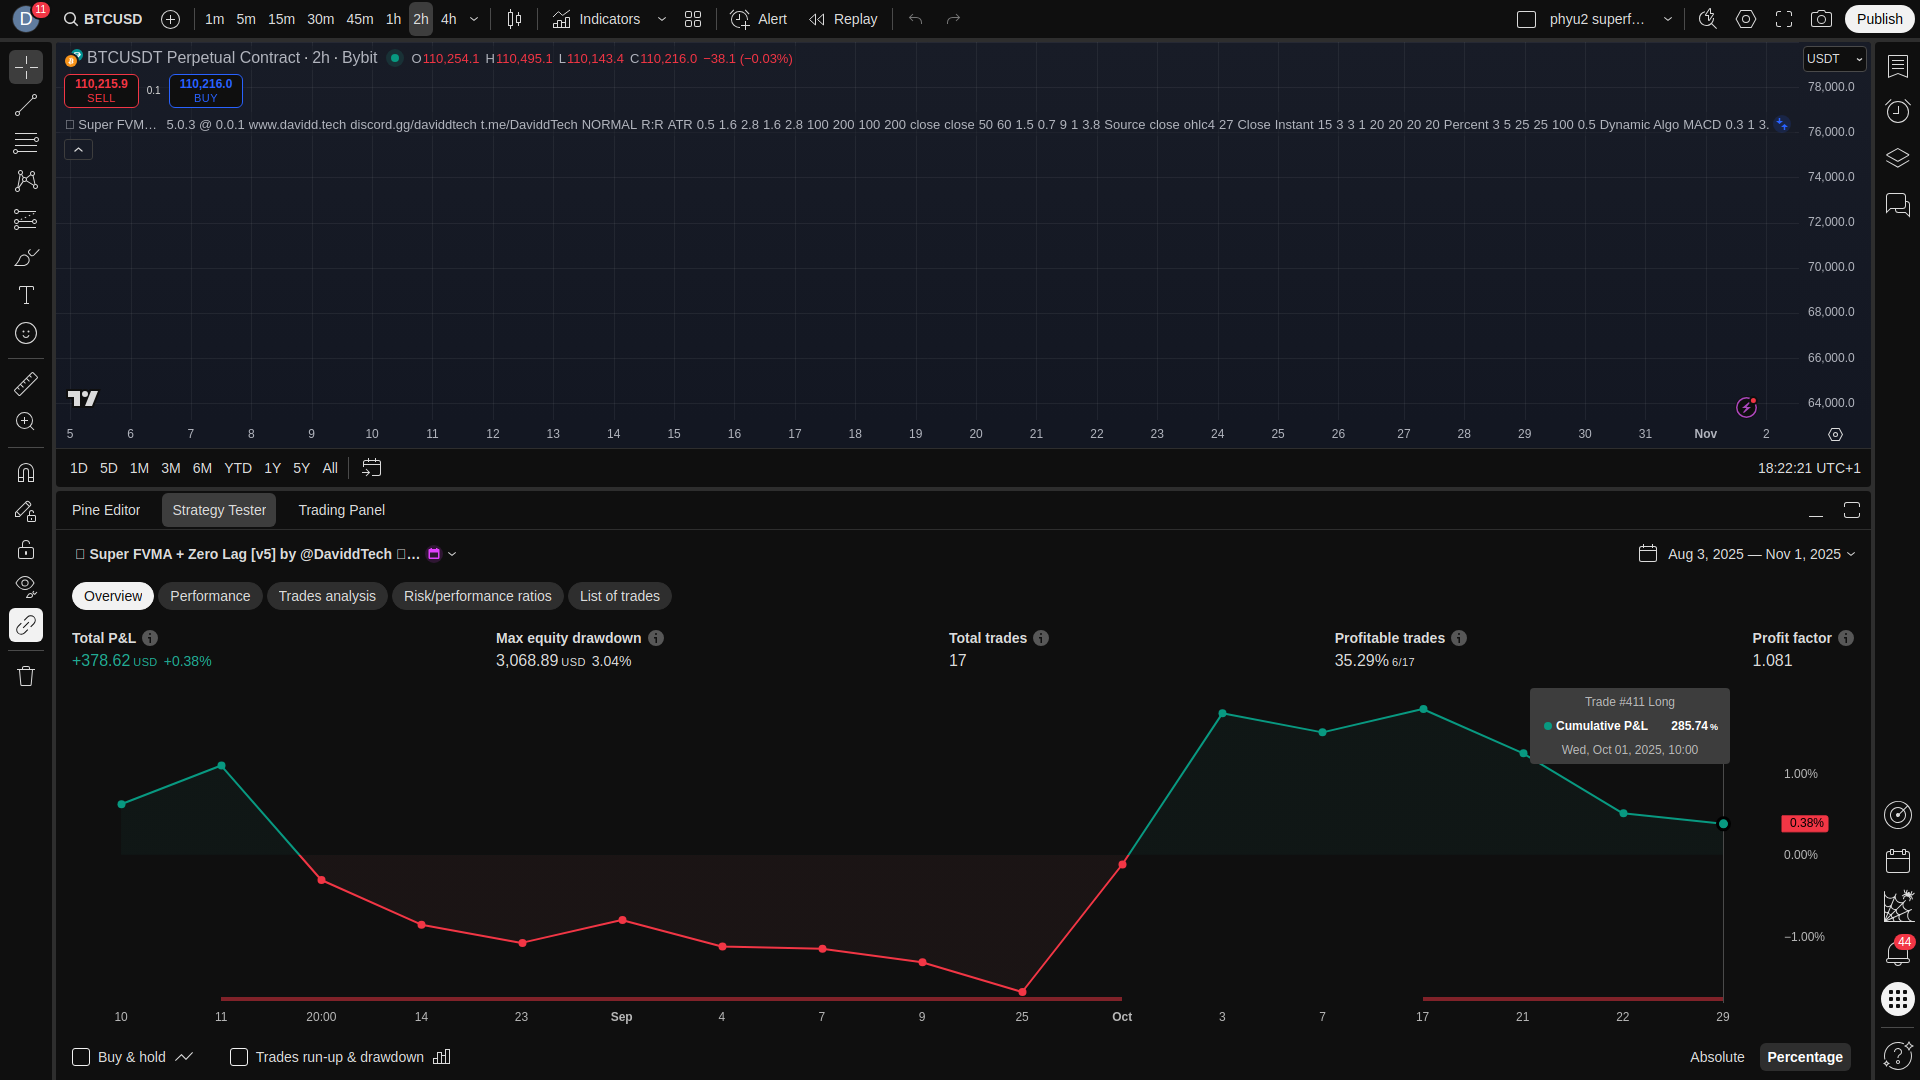Switch to the Pine Editor tab
1920x1080 pixels.
(x=106, y=510)
